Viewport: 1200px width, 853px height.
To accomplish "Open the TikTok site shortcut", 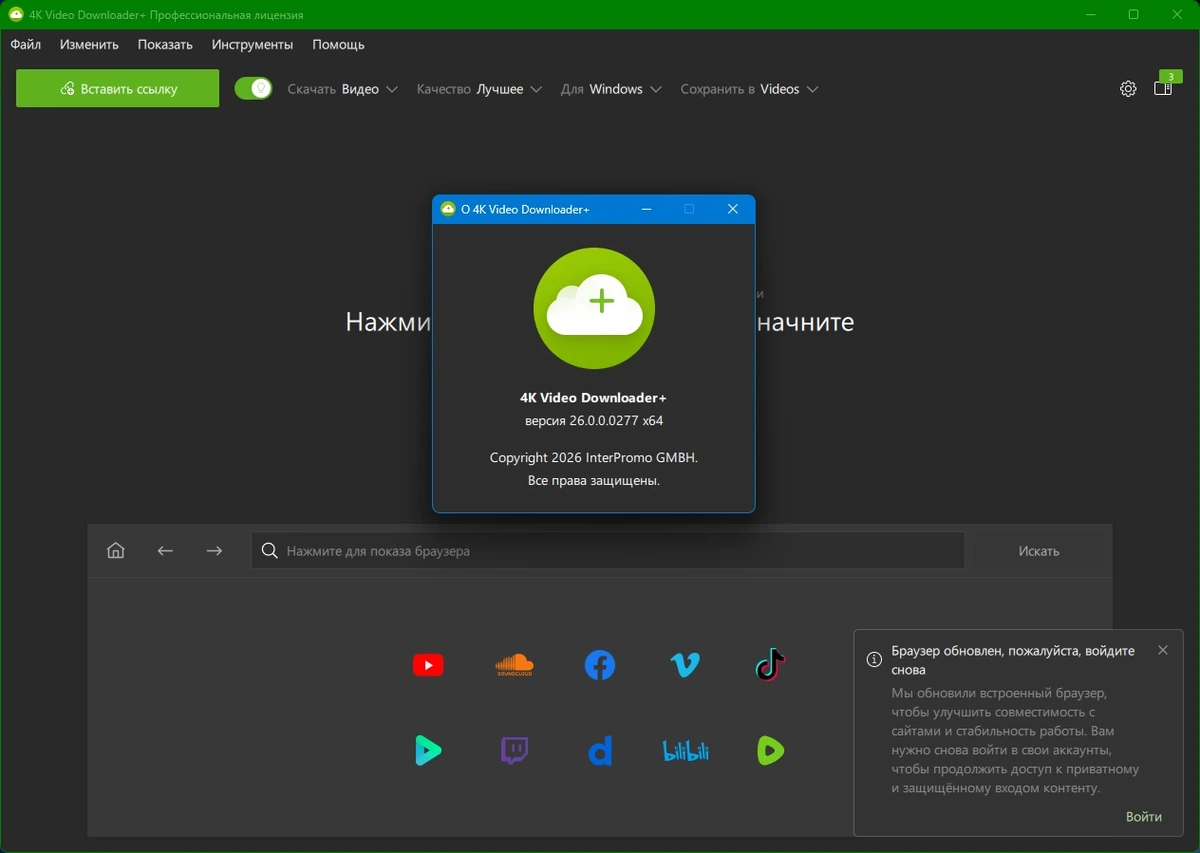I will [770, 665].
